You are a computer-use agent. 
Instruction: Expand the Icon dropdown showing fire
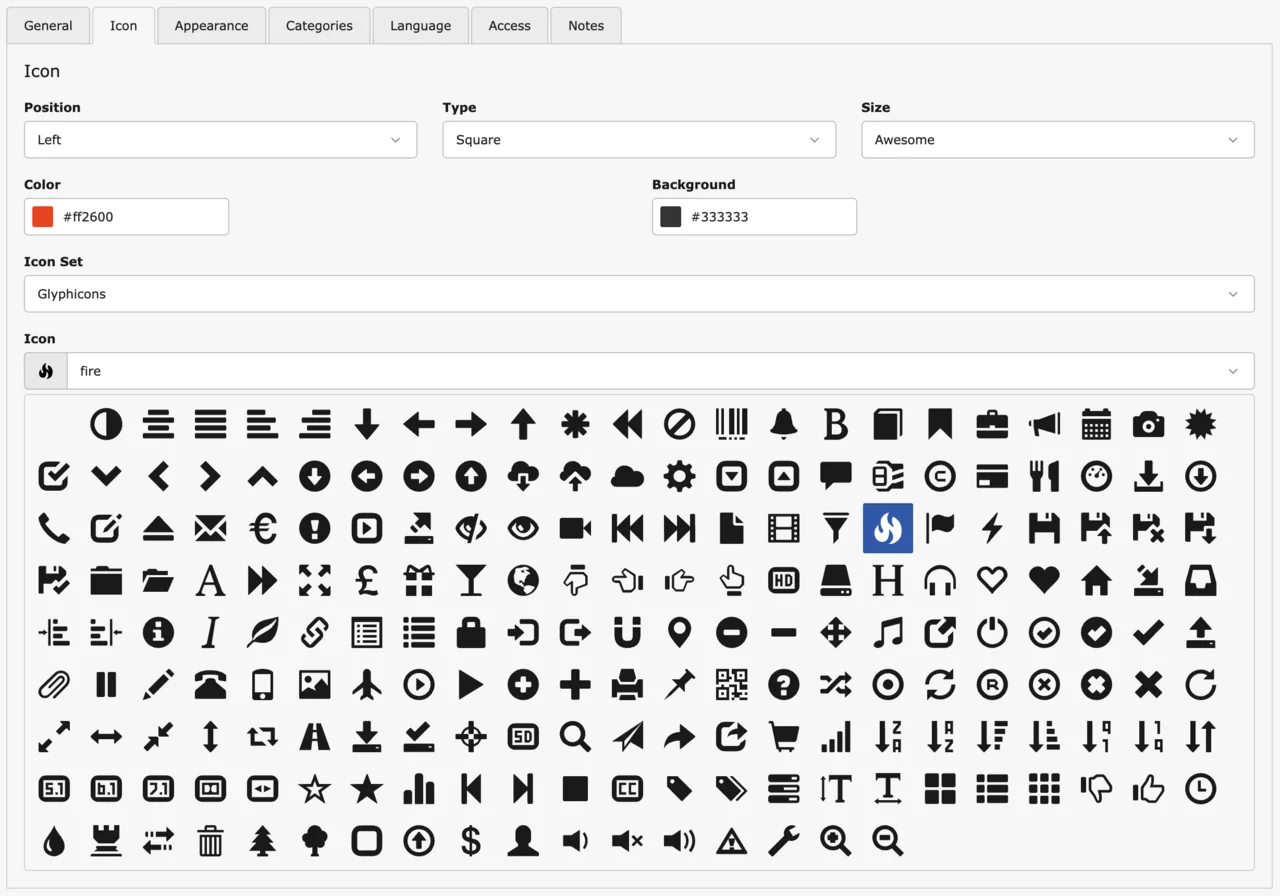coord(660,371)
